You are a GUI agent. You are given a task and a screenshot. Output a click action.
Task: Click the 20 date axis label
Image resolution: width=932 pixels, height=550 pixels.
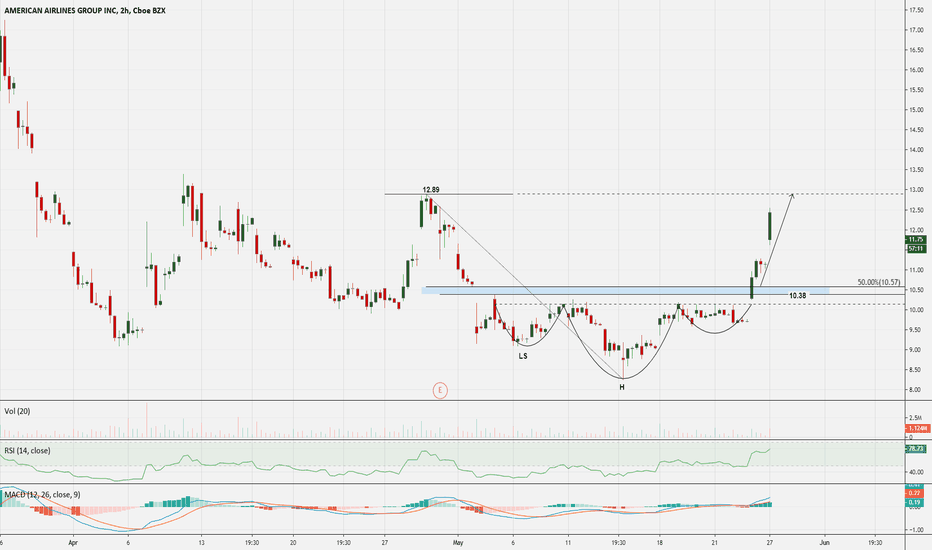[293, 542]
